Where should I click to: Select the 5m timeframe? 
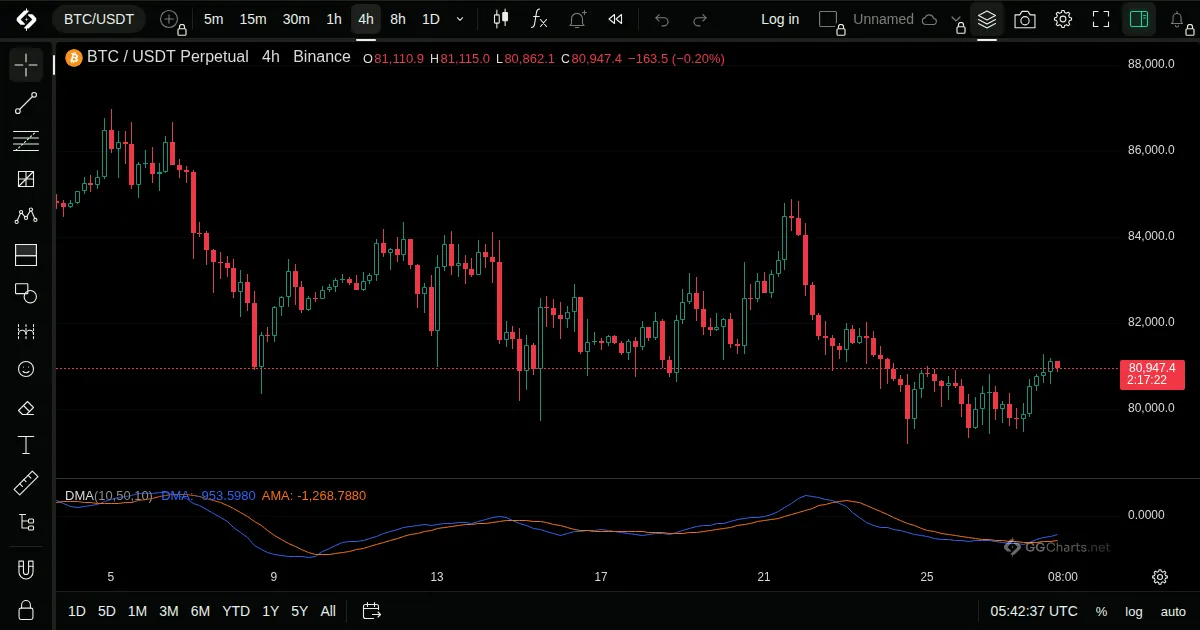[x=213, y=19]
